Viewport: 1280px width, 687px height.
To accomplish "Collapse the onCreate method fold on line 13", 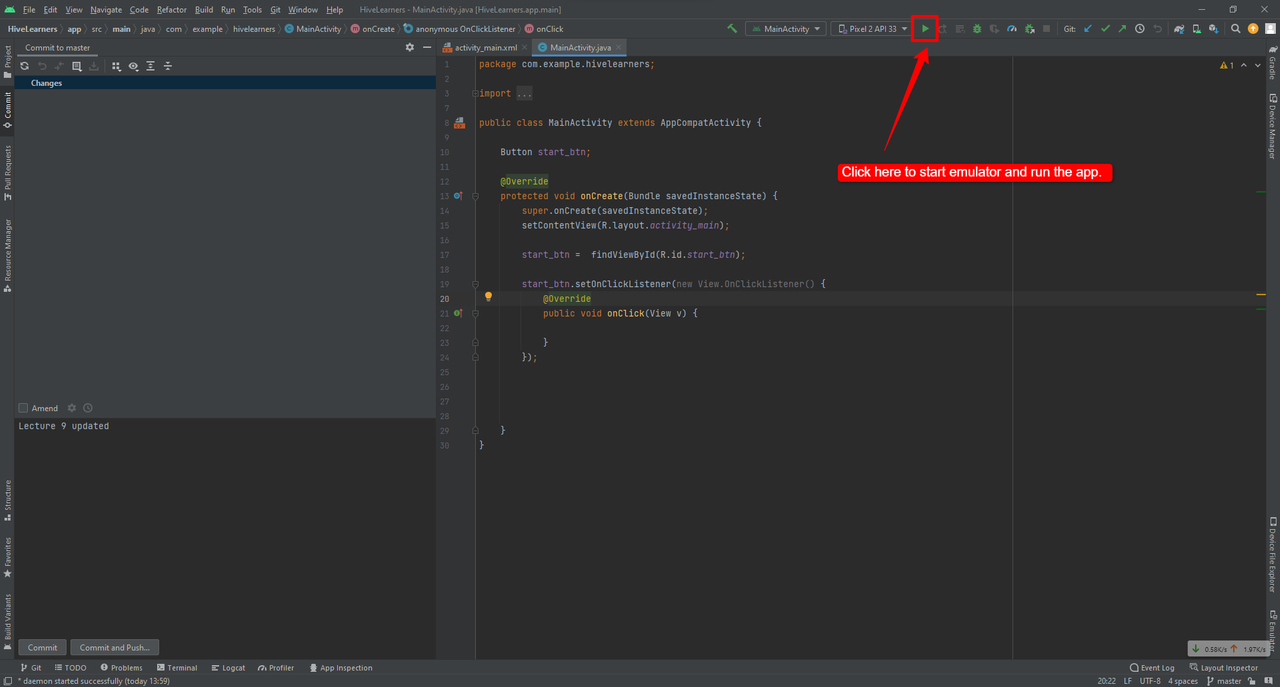I will click(x=475, y=196).
